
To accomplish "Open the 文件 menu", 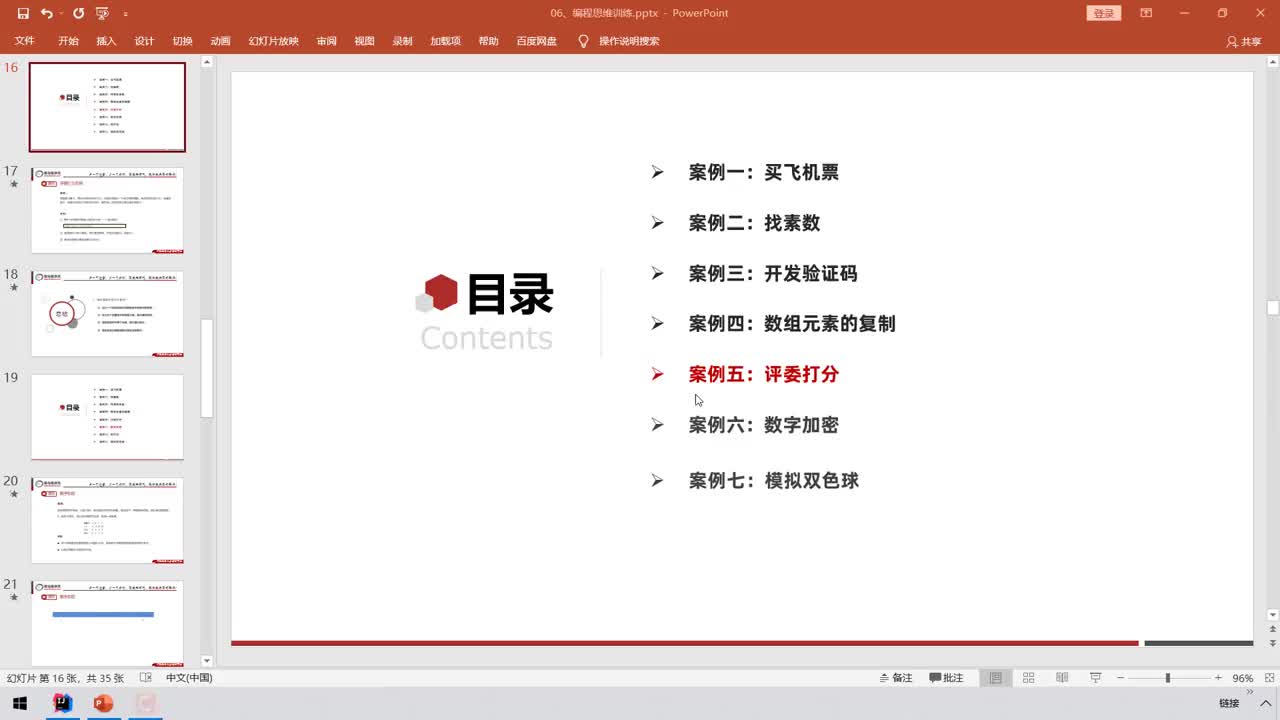I will 25,41.
